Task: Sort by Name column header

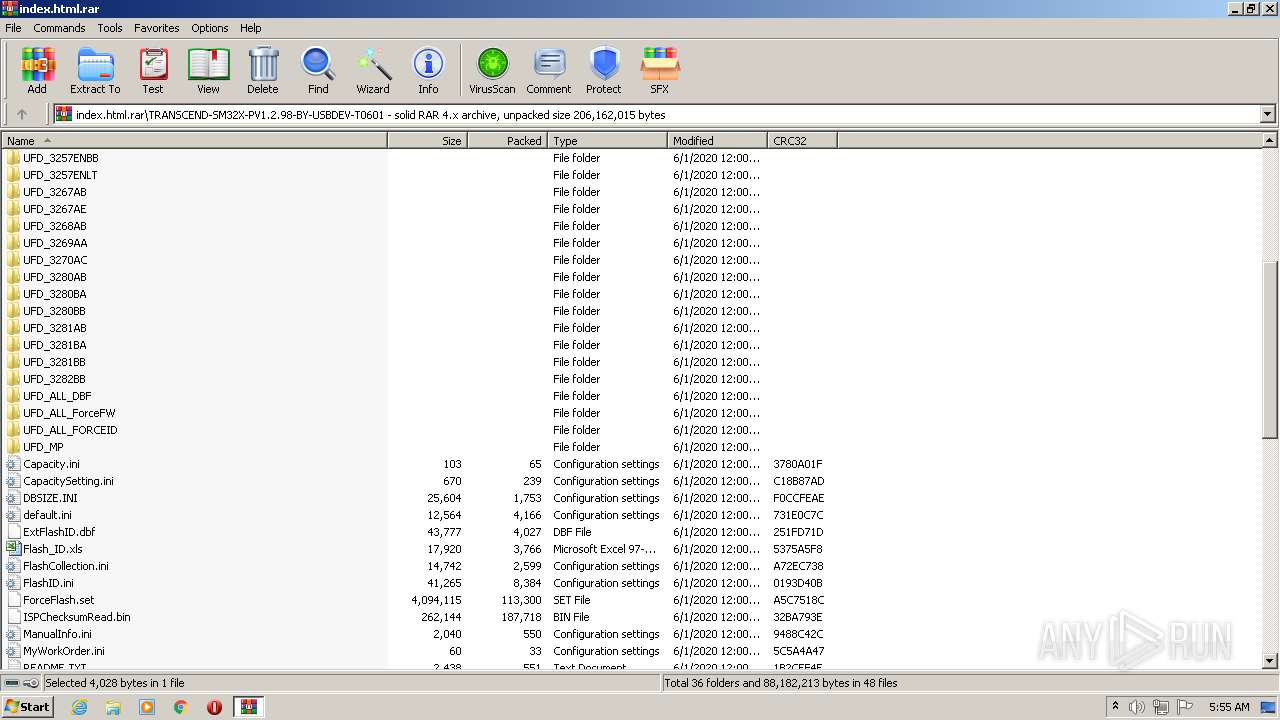Action: pos(195,141)
